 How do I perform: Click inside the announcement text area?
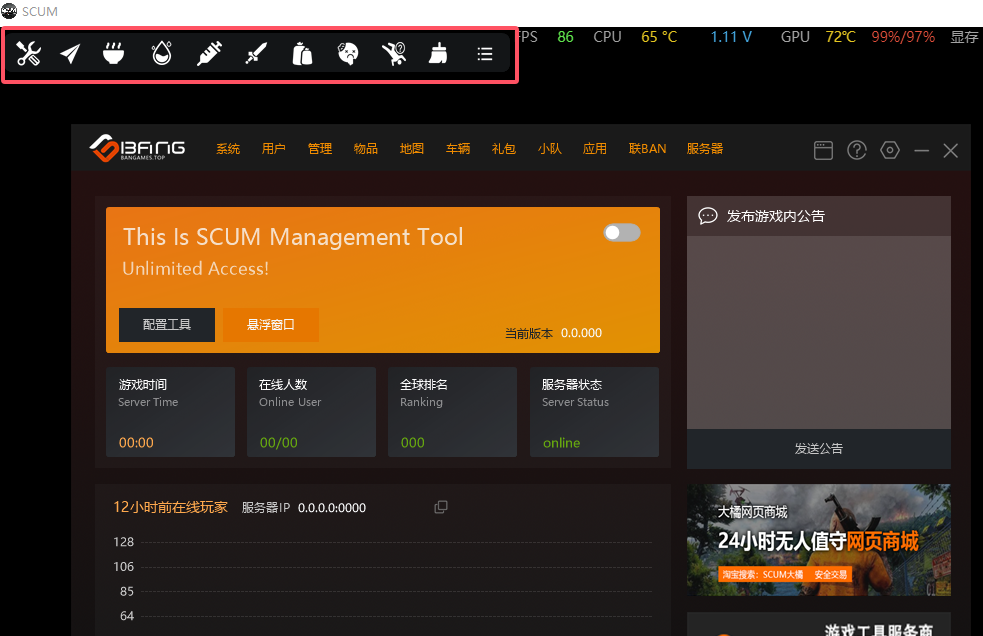point(819,332)
